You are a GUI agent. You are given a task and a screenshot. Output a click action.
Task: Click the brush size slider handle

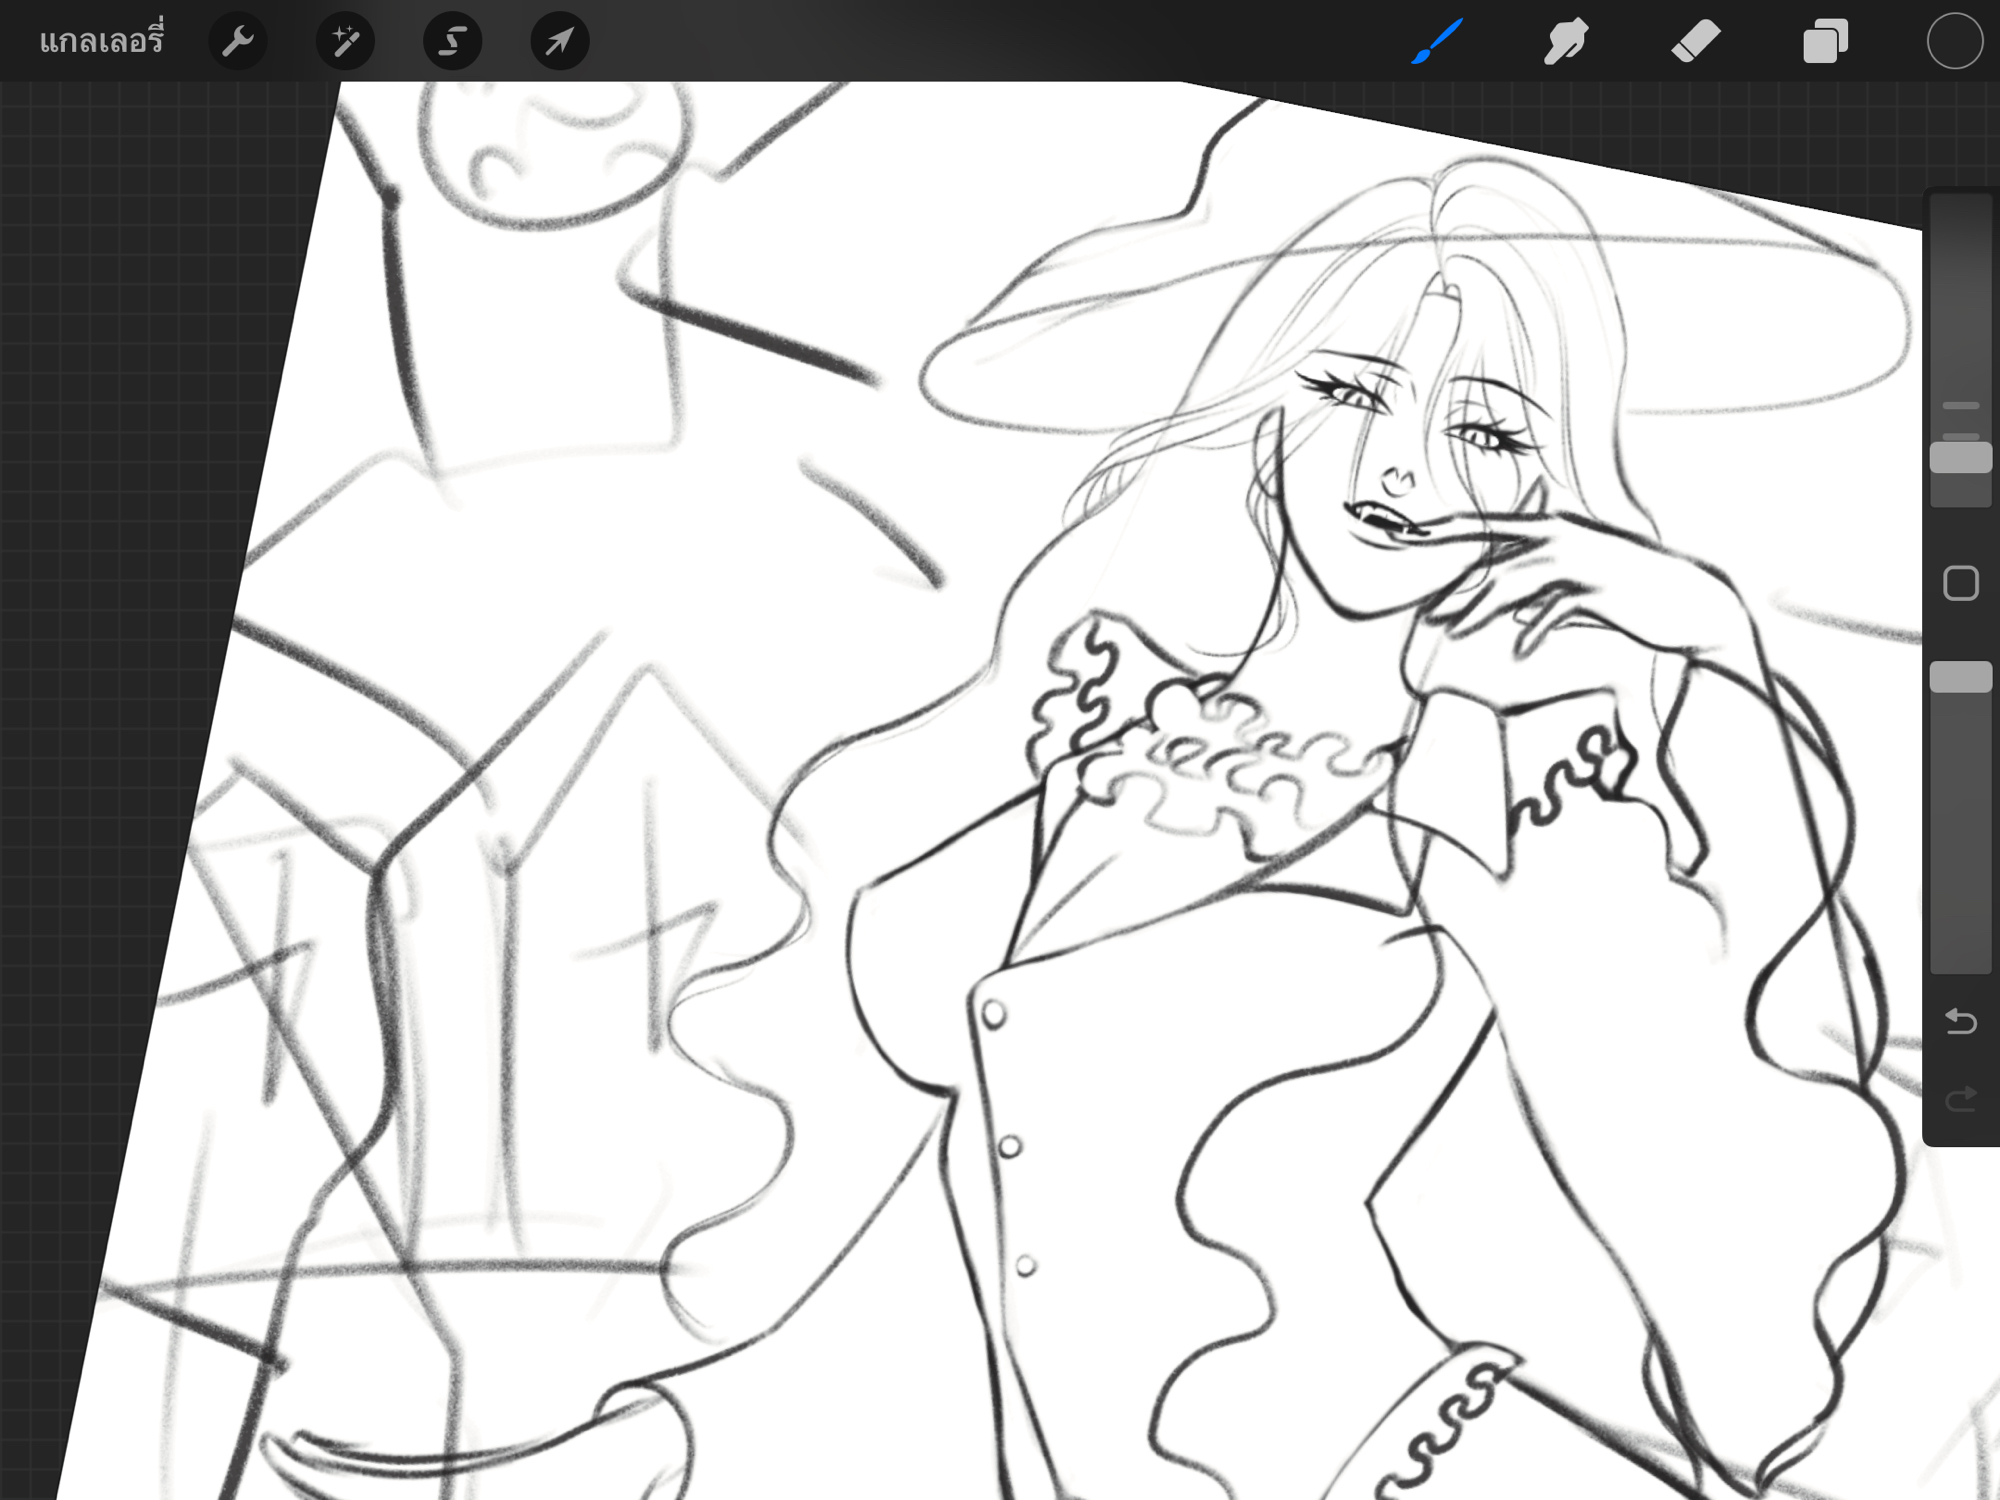[x=1960, y=458]
